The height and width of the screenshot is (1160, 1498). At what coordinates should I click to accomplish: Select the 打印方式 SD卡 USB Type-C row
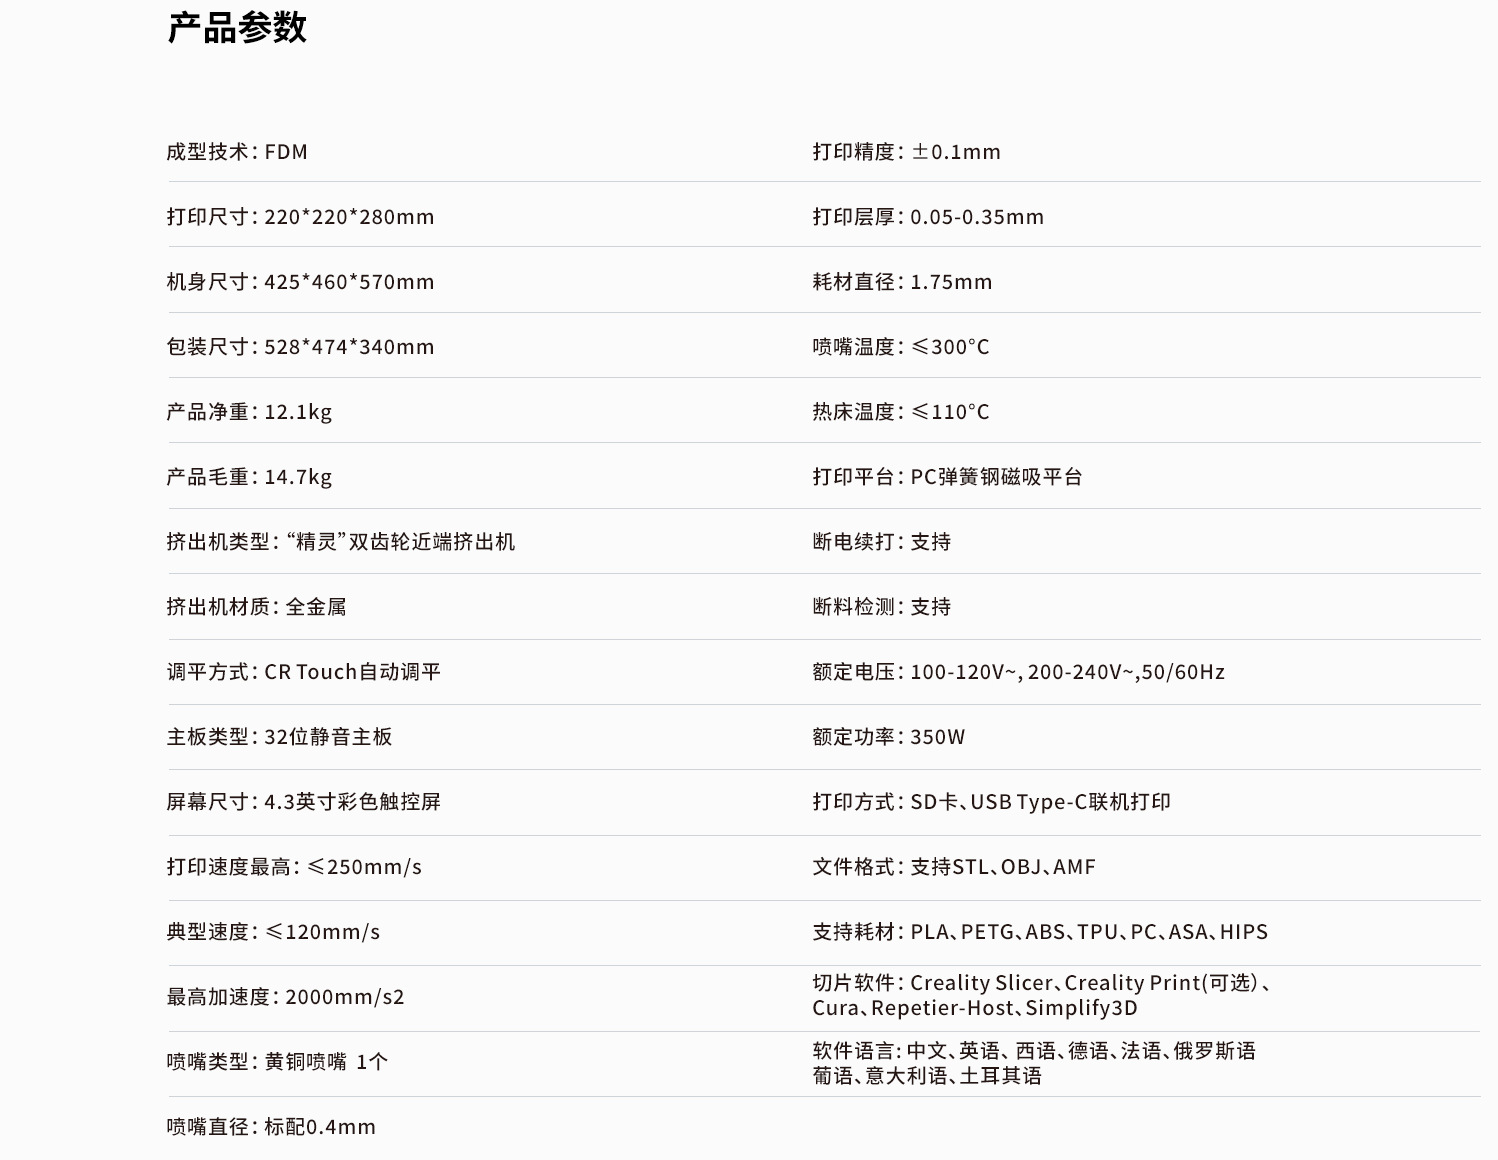[991, 802]
